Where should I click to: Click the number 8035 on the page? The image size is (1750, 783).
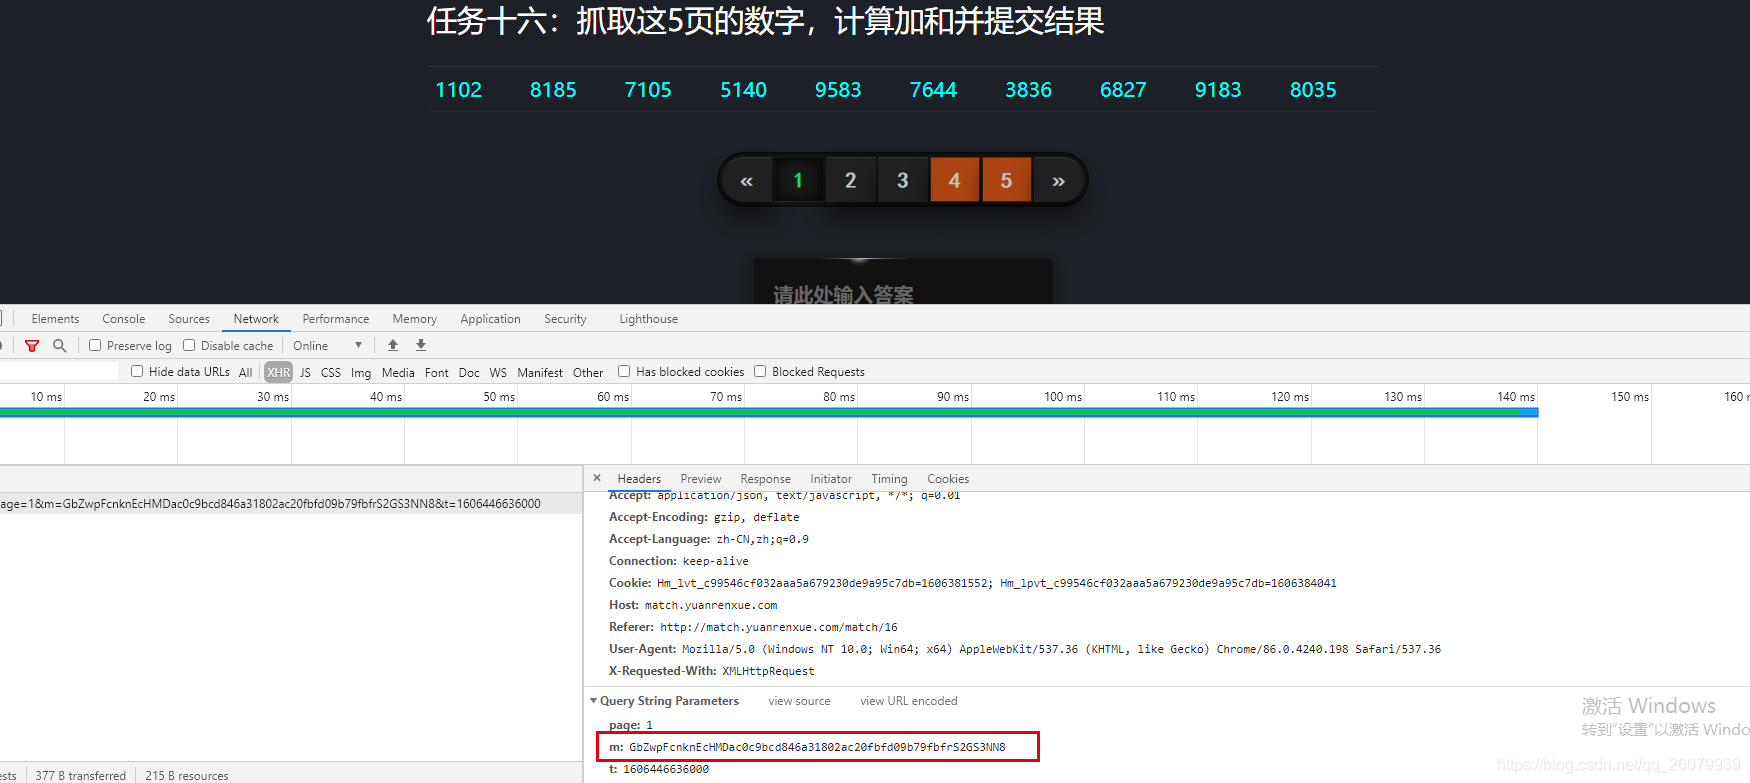[x=1313, y=90]
